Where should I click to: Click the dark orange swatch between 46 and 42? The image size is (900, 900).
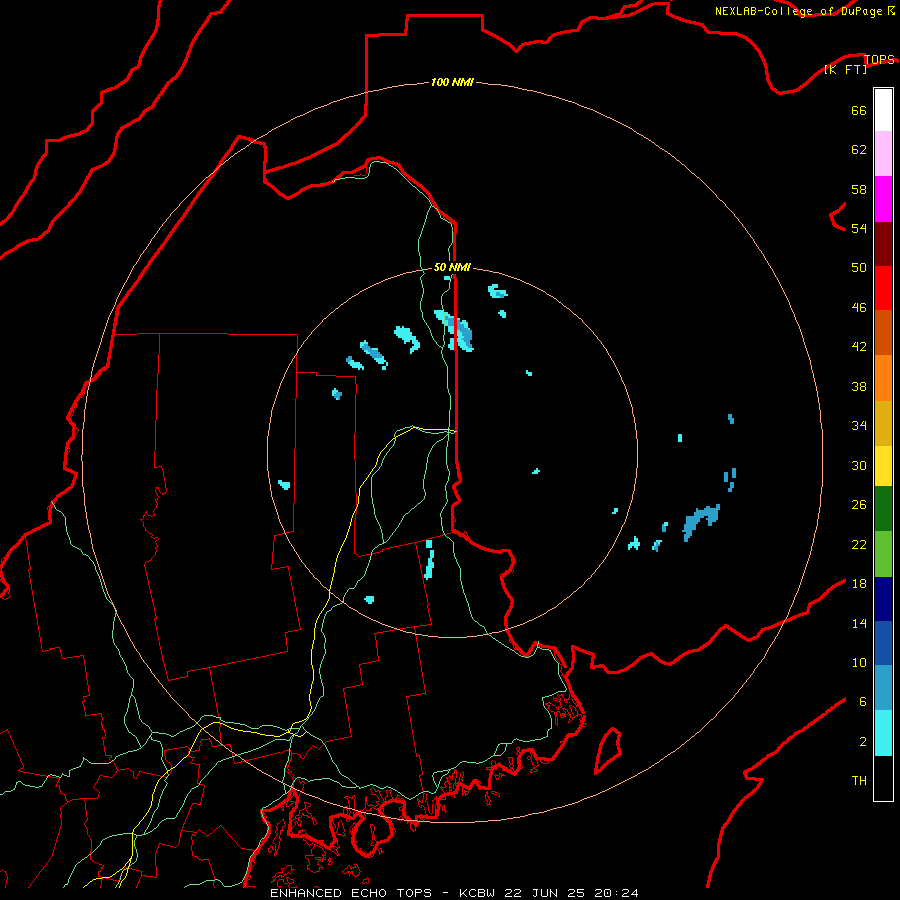point(883,333)
